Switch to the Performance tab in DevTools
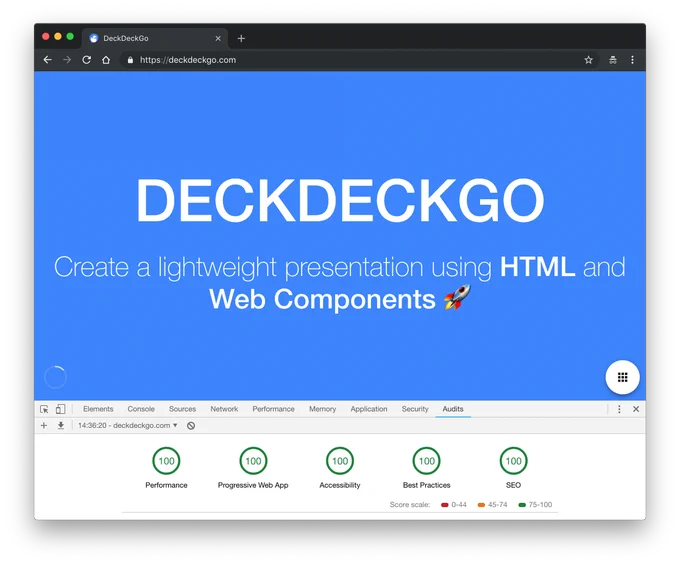The width and height of the screenshot is (680, 565). [273, 409]
